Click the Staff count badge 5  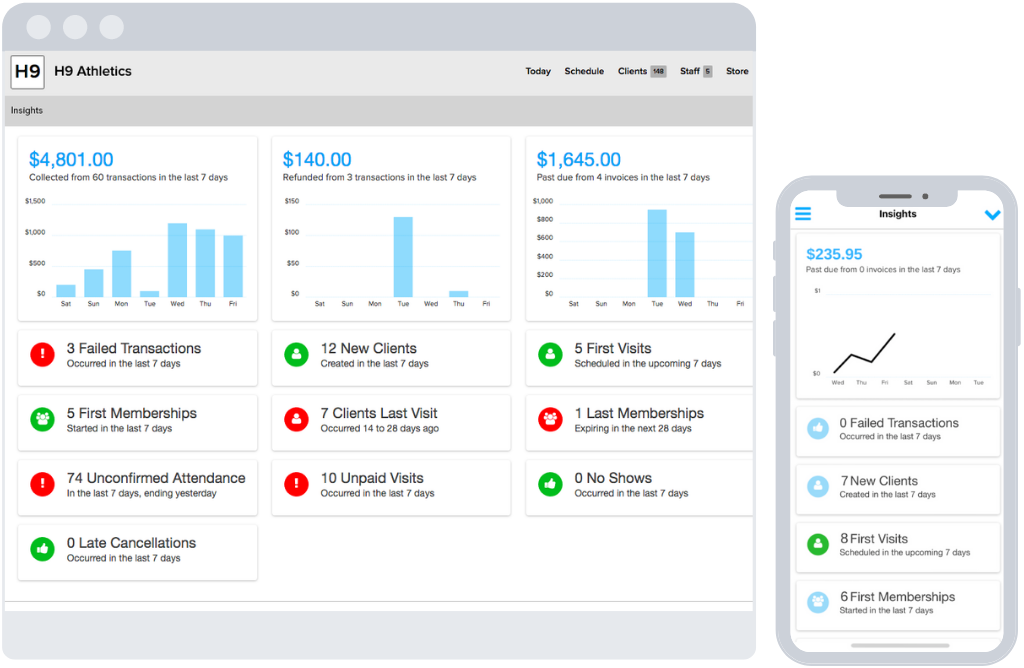click(707, 71)
